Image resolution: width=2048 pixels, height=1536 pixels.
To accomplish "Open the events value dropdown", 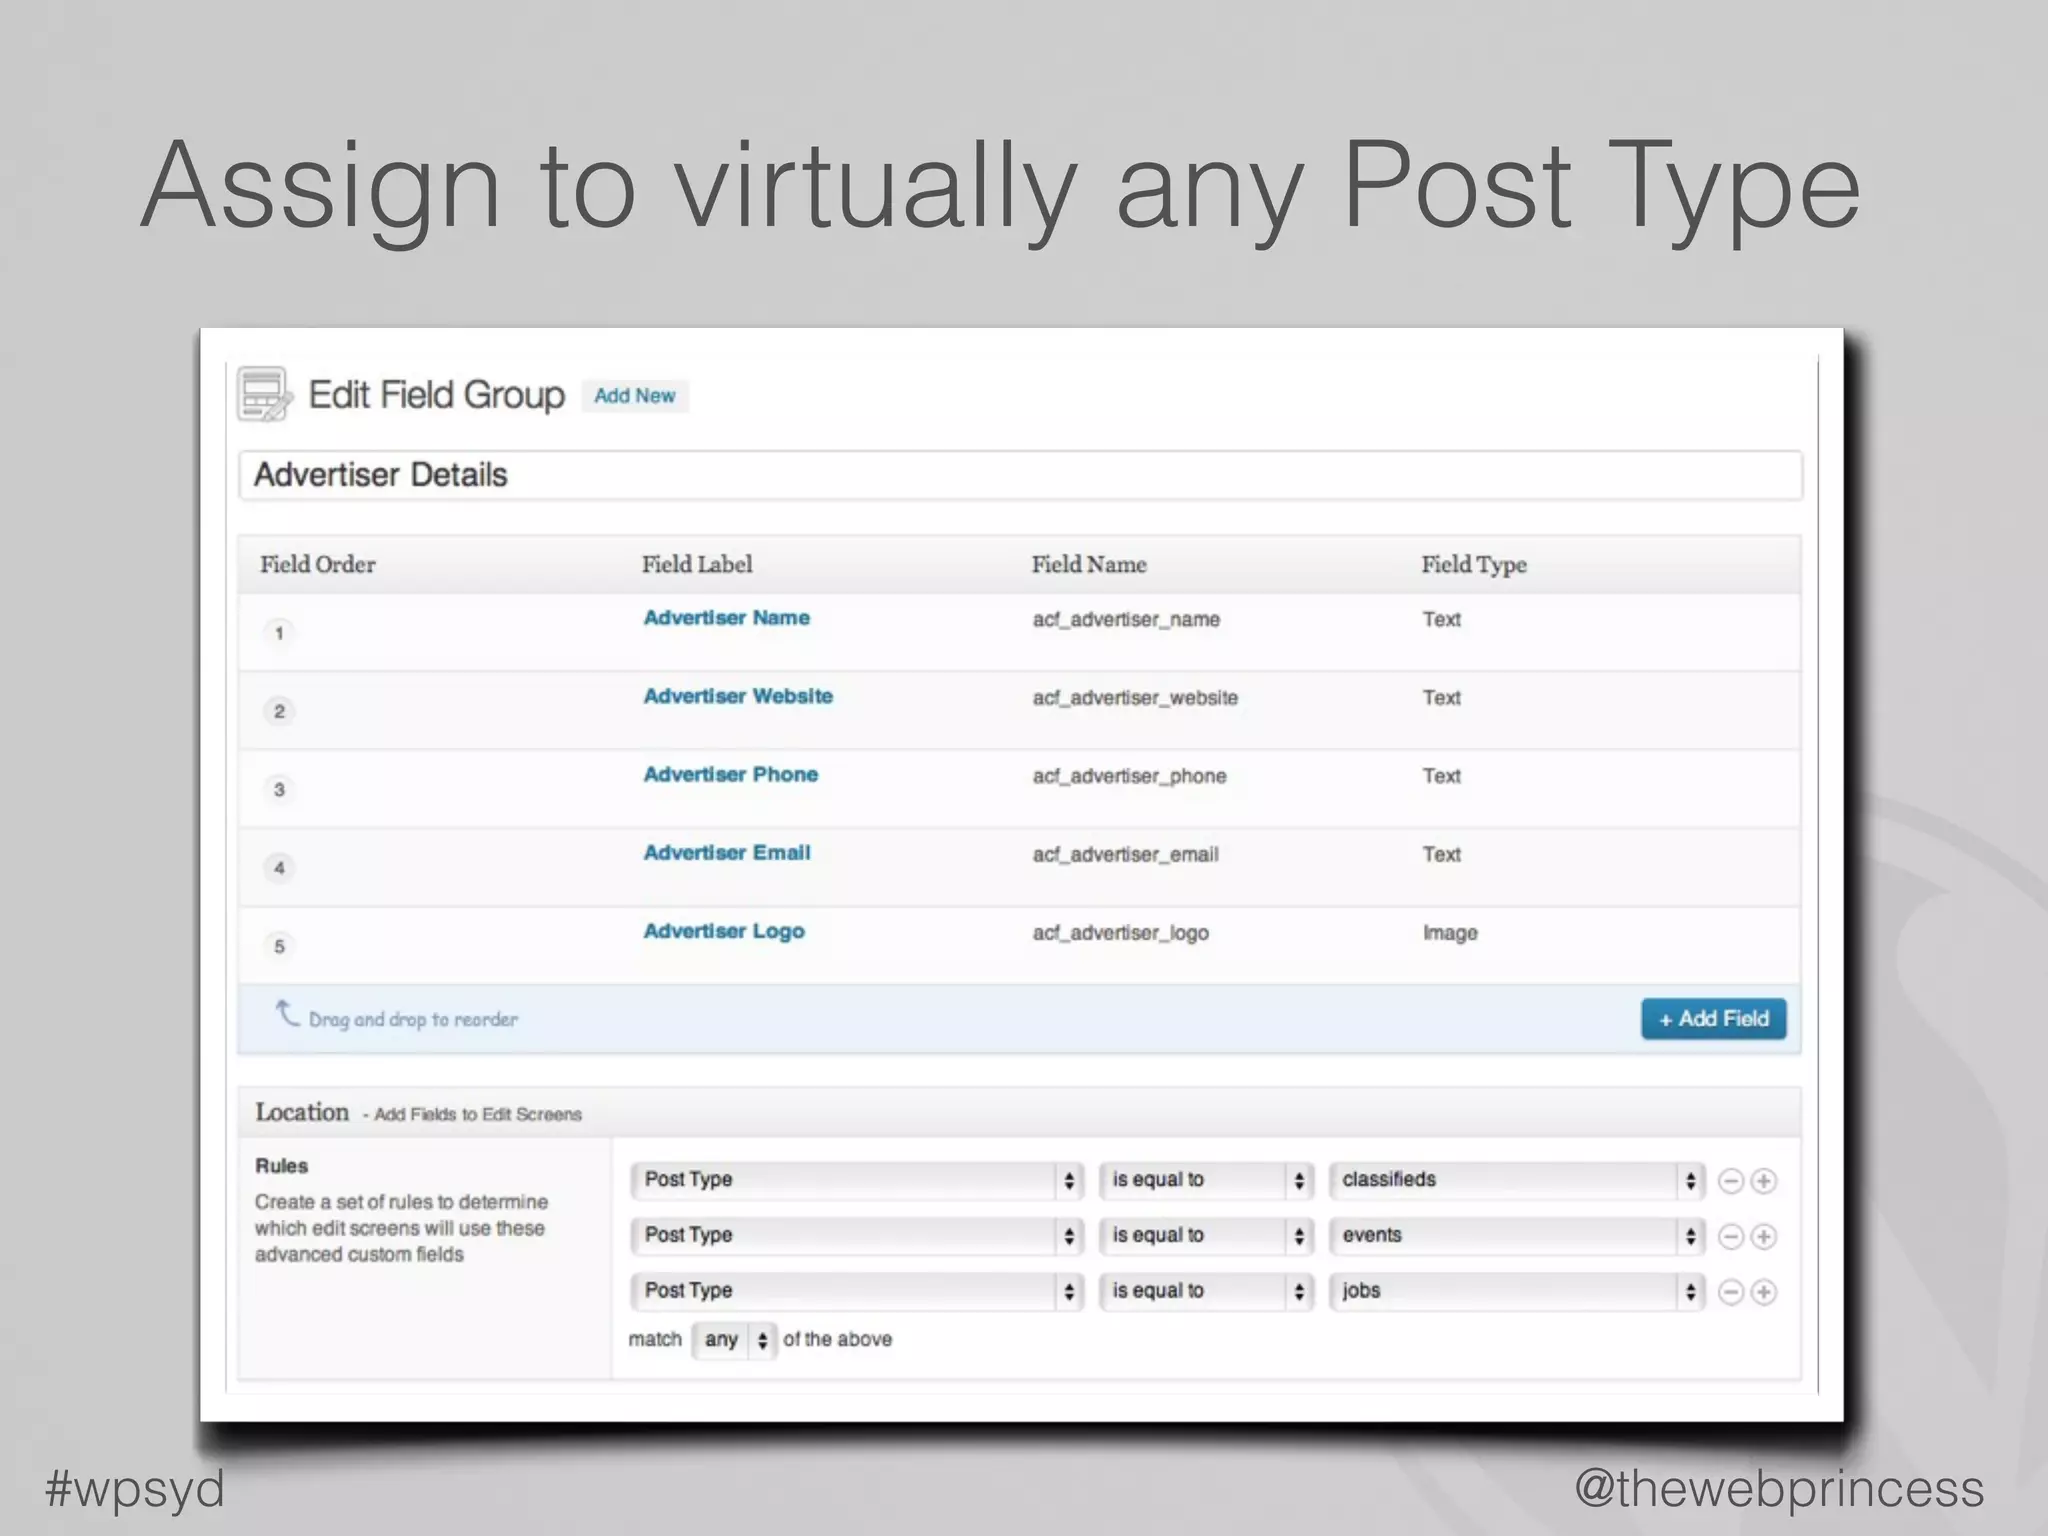I will click(x=1516, y=1236).
